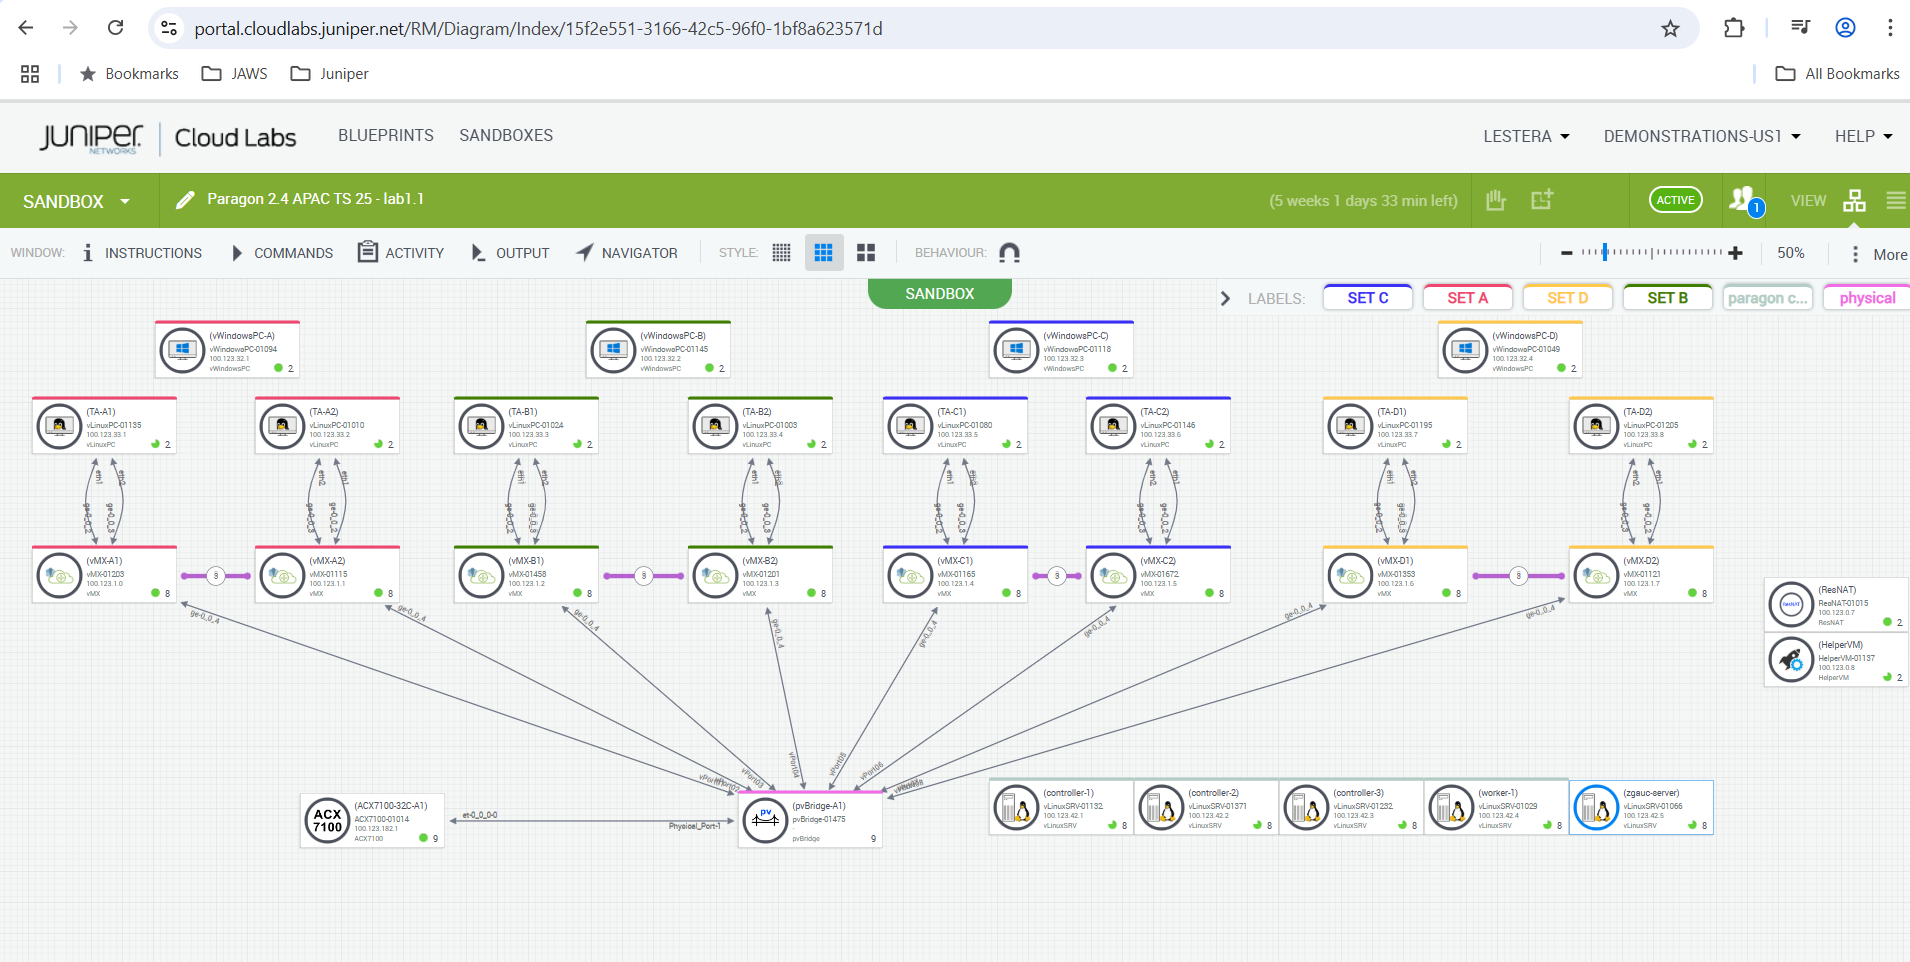The height and width of the screenshot is (962, 1910).
Task: Click the zoom in plus icon
Action: [1735, 253]
